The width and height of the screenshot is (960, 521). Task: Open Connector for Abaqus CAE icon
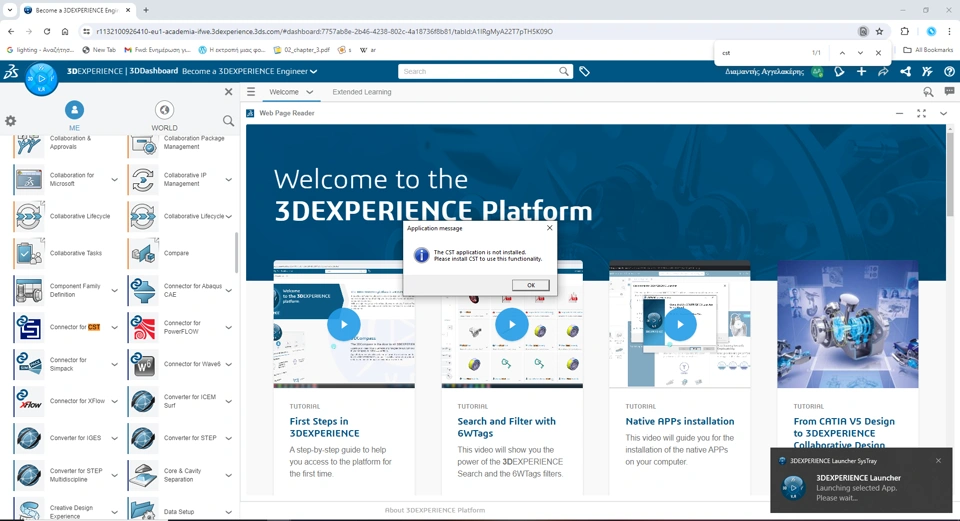coord(143,290)
